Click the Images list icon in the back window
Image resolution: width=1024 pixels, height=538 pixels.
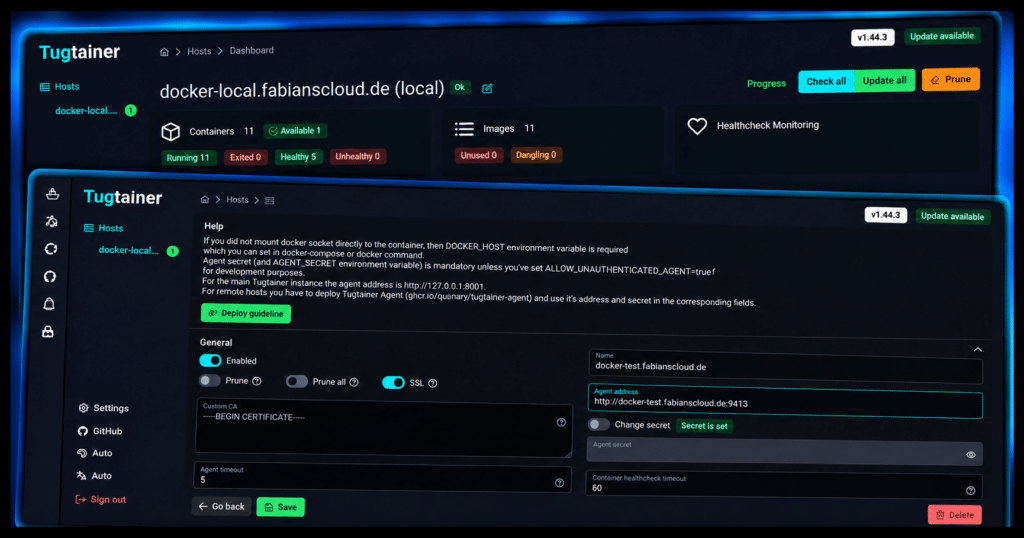tap(464, 129)
